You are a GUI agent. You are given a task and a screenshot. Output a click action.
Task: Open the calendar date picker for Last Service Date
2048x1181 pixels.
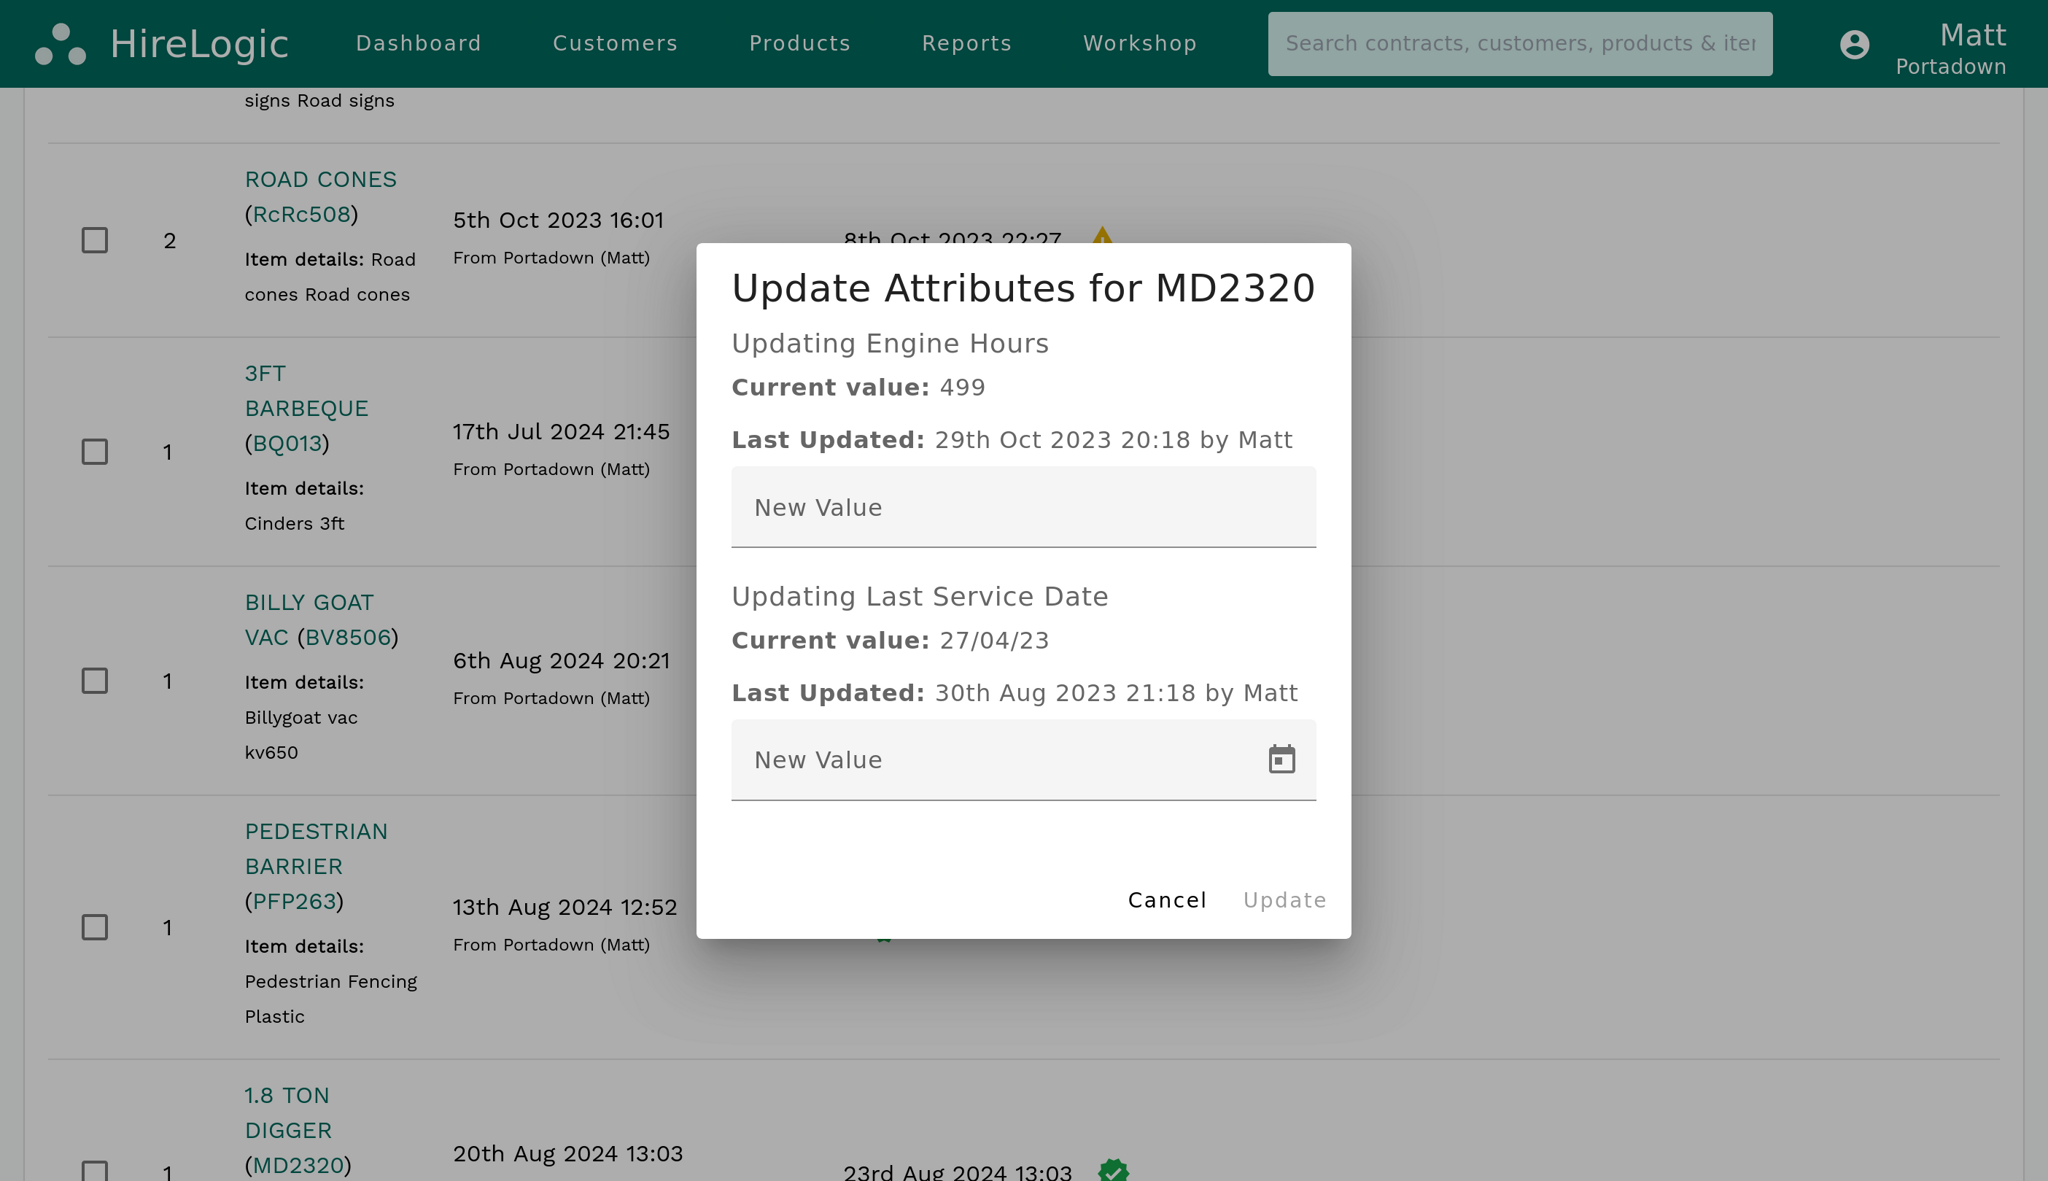click(1282, 759)
